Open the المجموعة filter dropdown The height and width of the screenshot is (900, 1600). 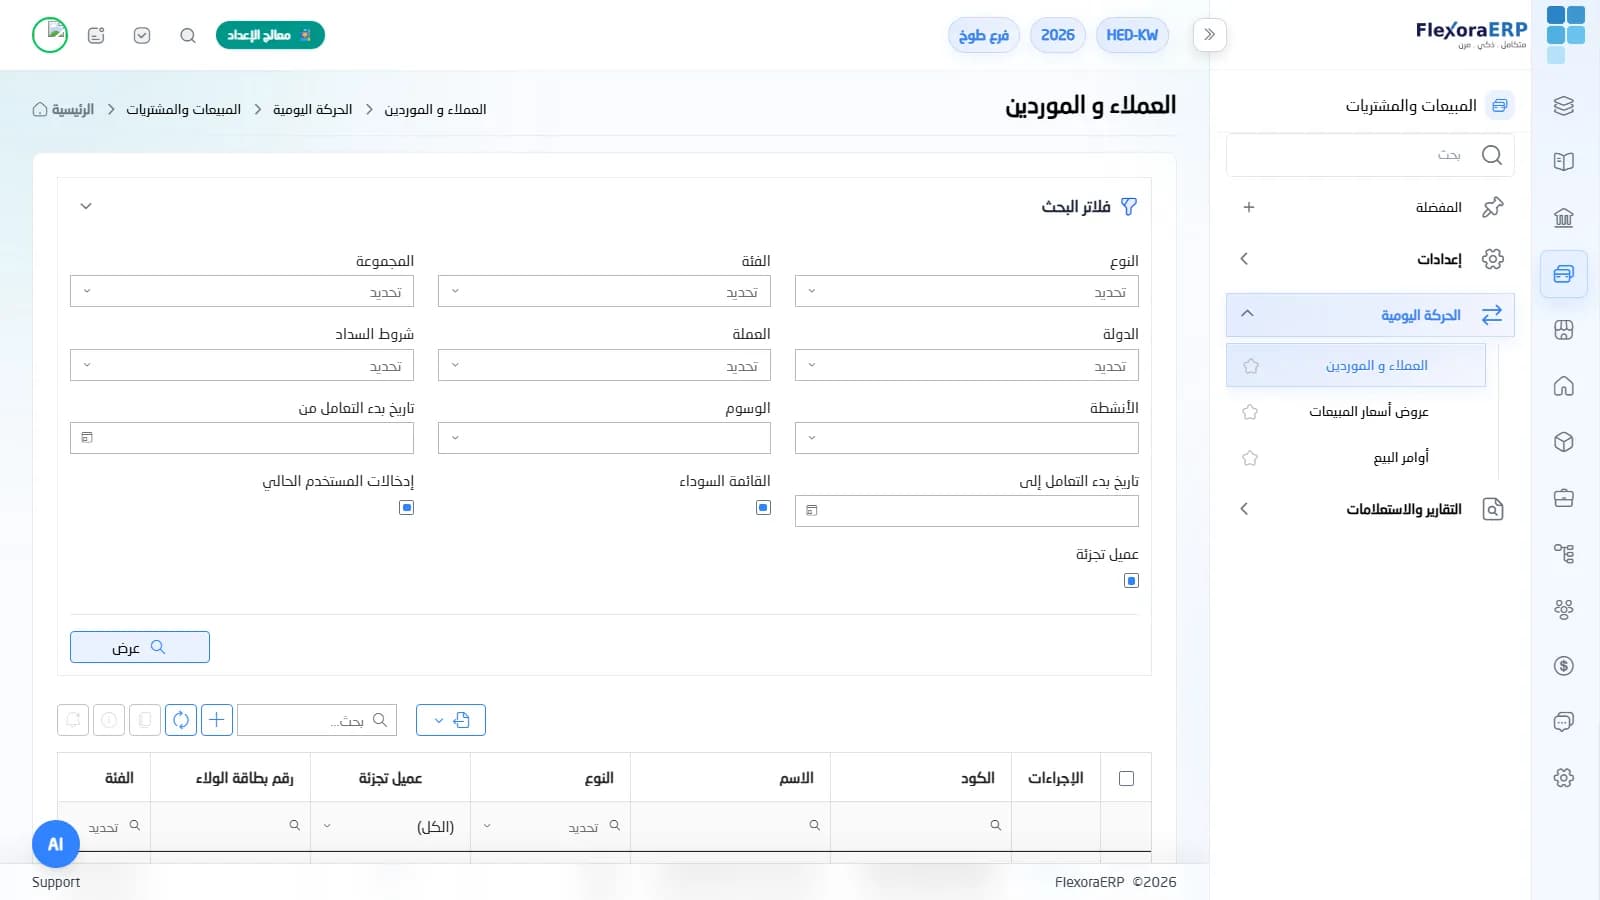[242, 292]
